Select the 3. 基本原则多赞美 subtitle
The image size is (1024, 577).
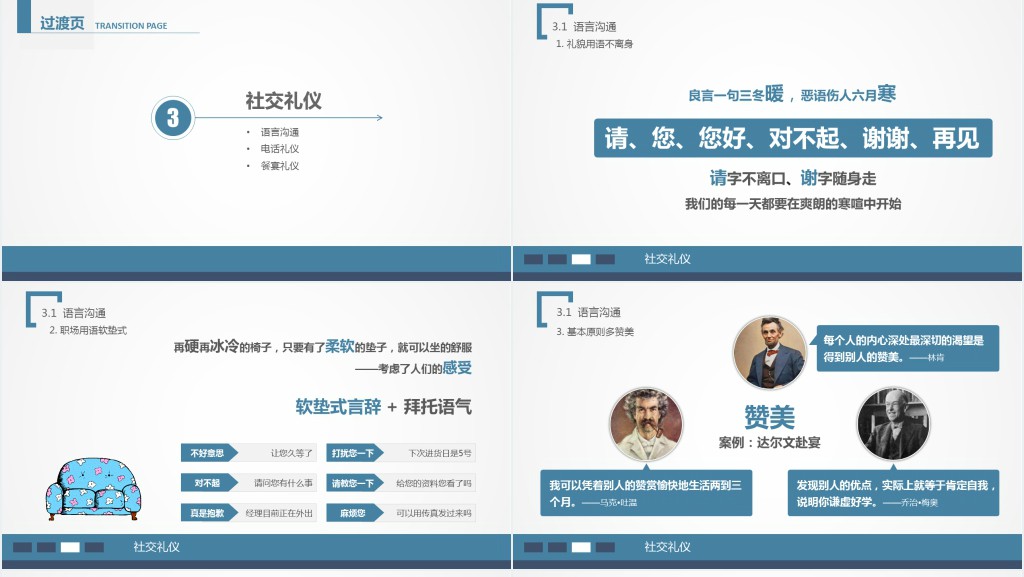pos(595,332)
